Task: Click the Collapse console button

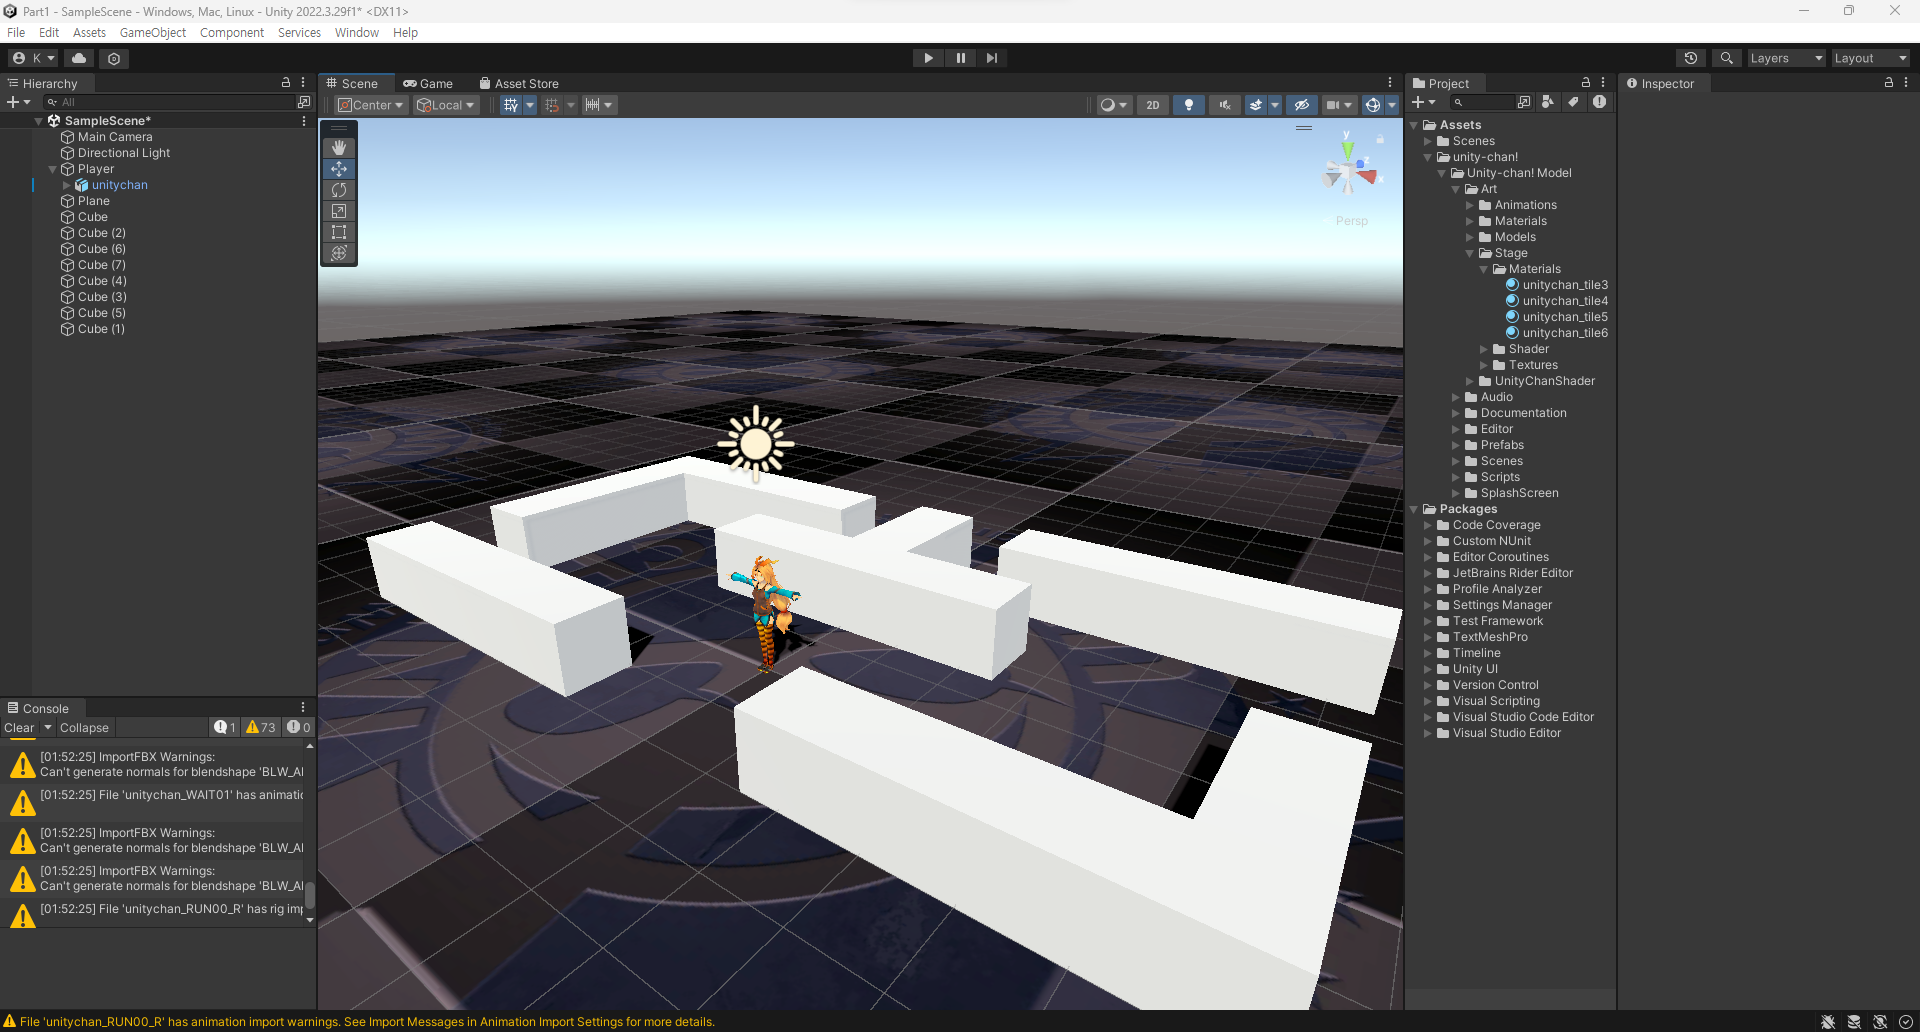Action: coord(84,727)
